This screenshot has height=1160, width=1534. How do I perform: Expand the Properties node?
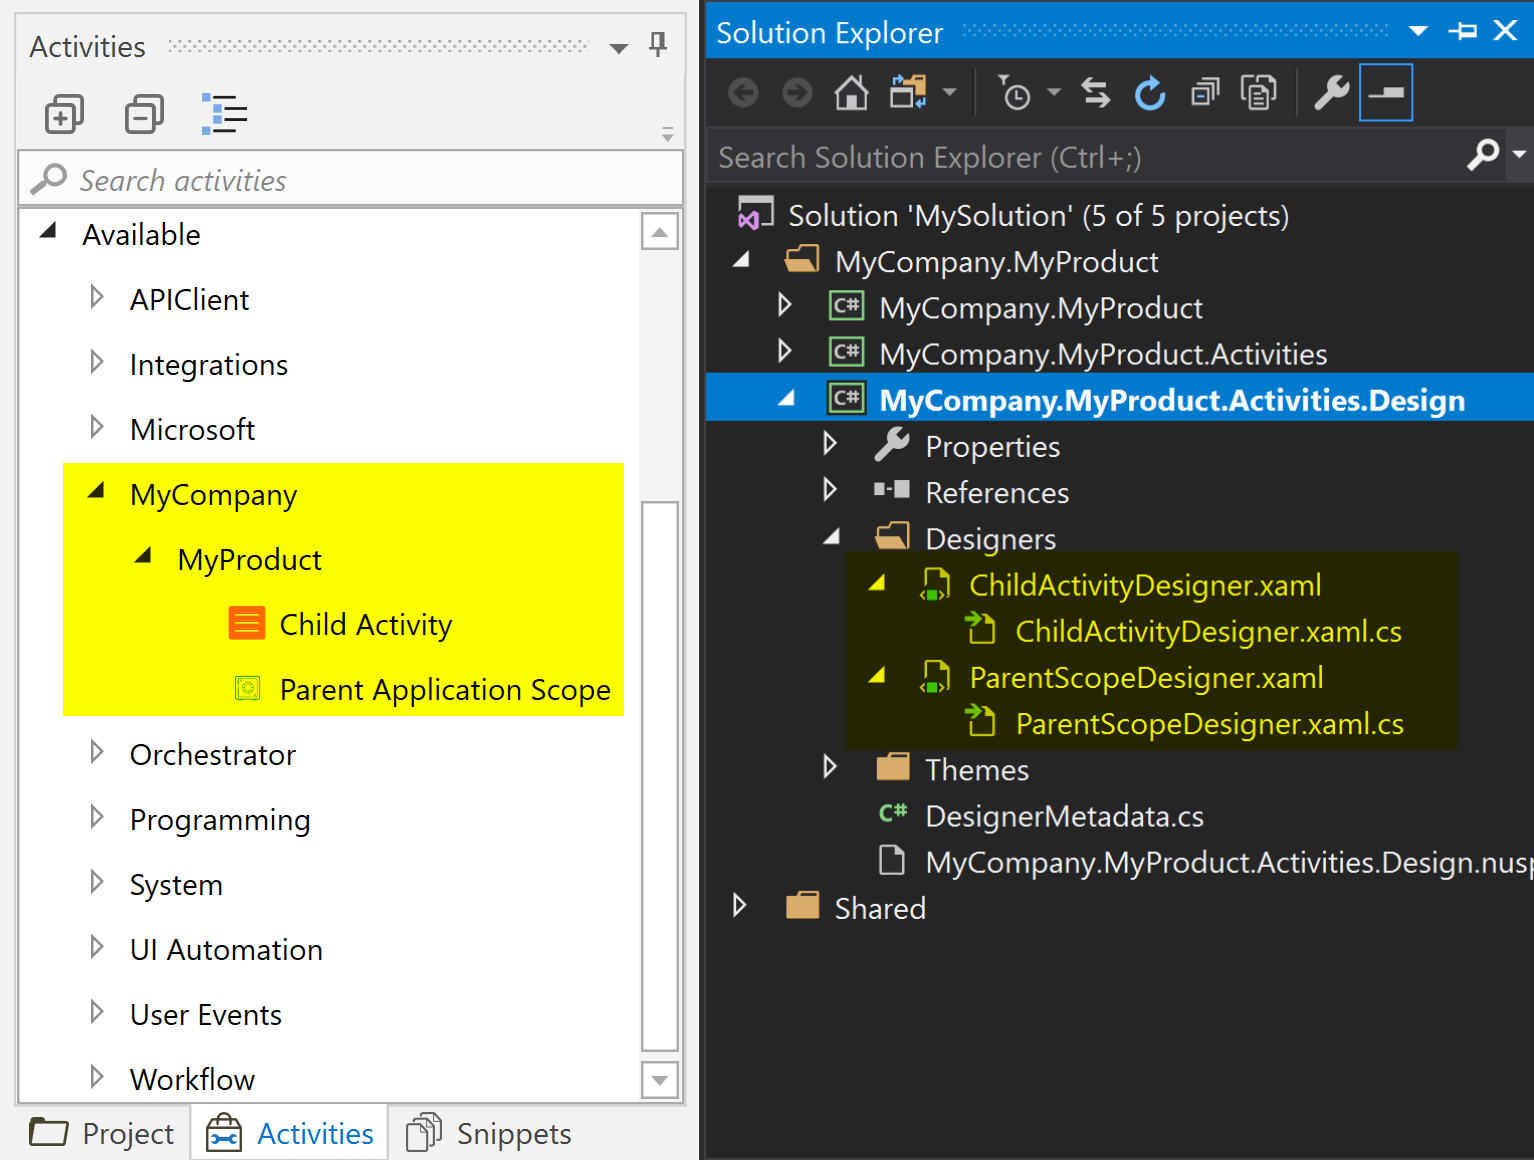coord(829,443)
